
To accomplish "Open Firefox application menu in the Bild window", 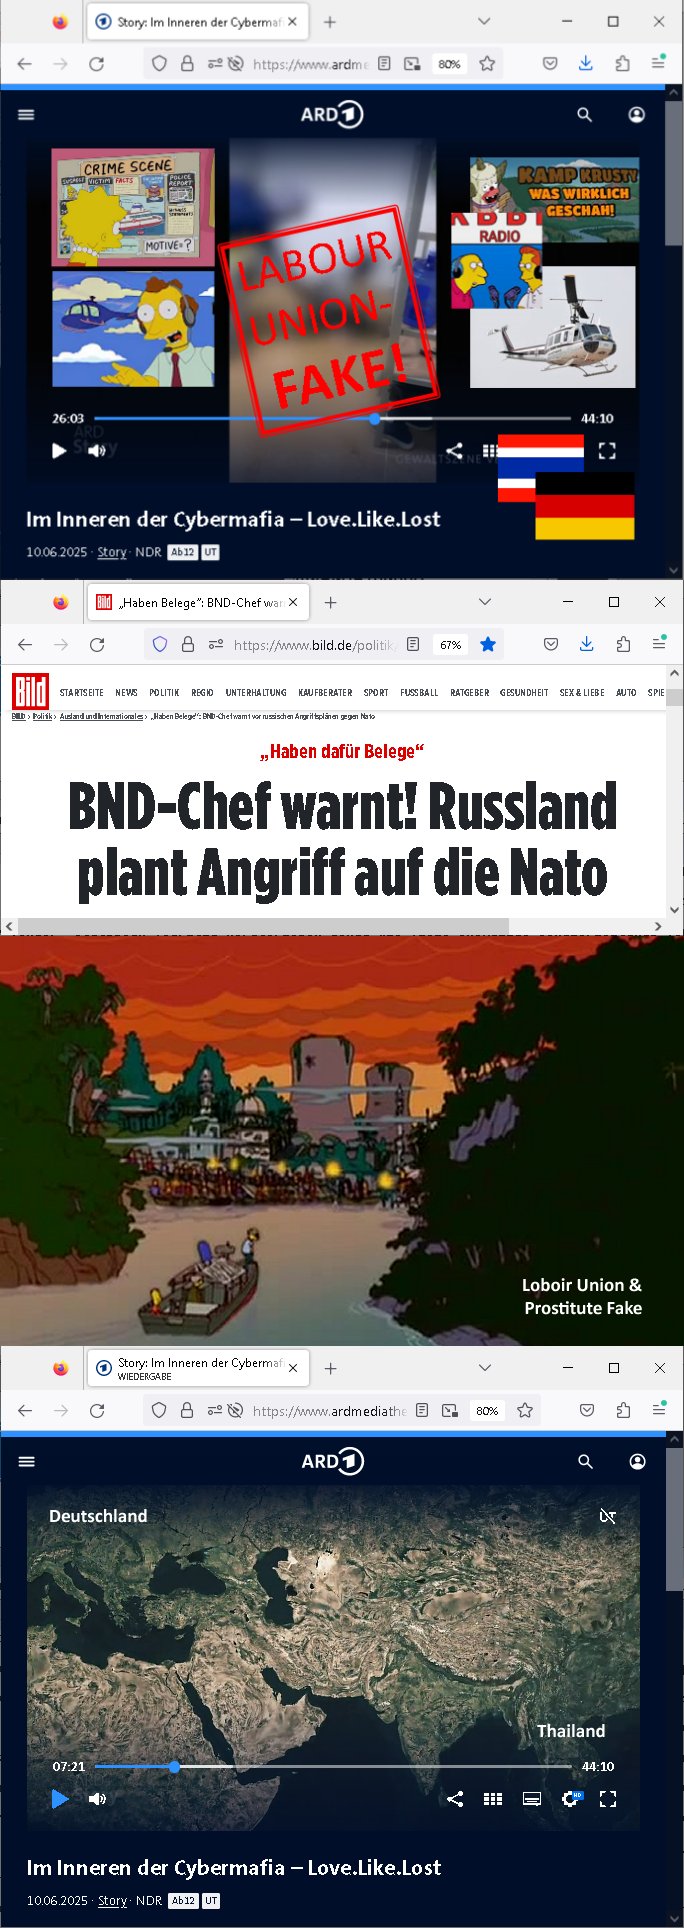I will [x=659, y=645].
